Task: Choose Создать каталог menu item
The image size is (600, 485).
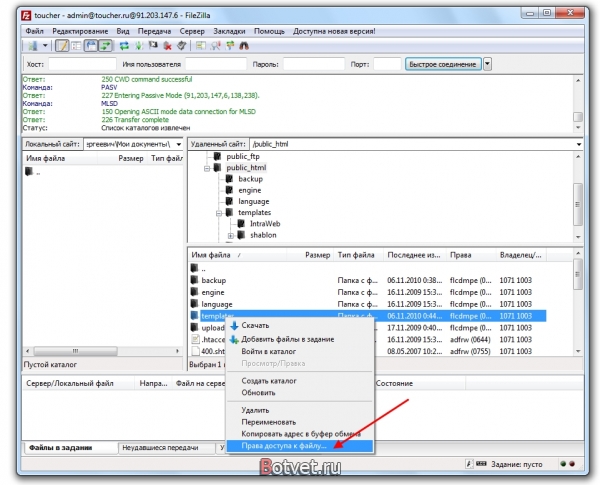Action: tap(300, 381)
